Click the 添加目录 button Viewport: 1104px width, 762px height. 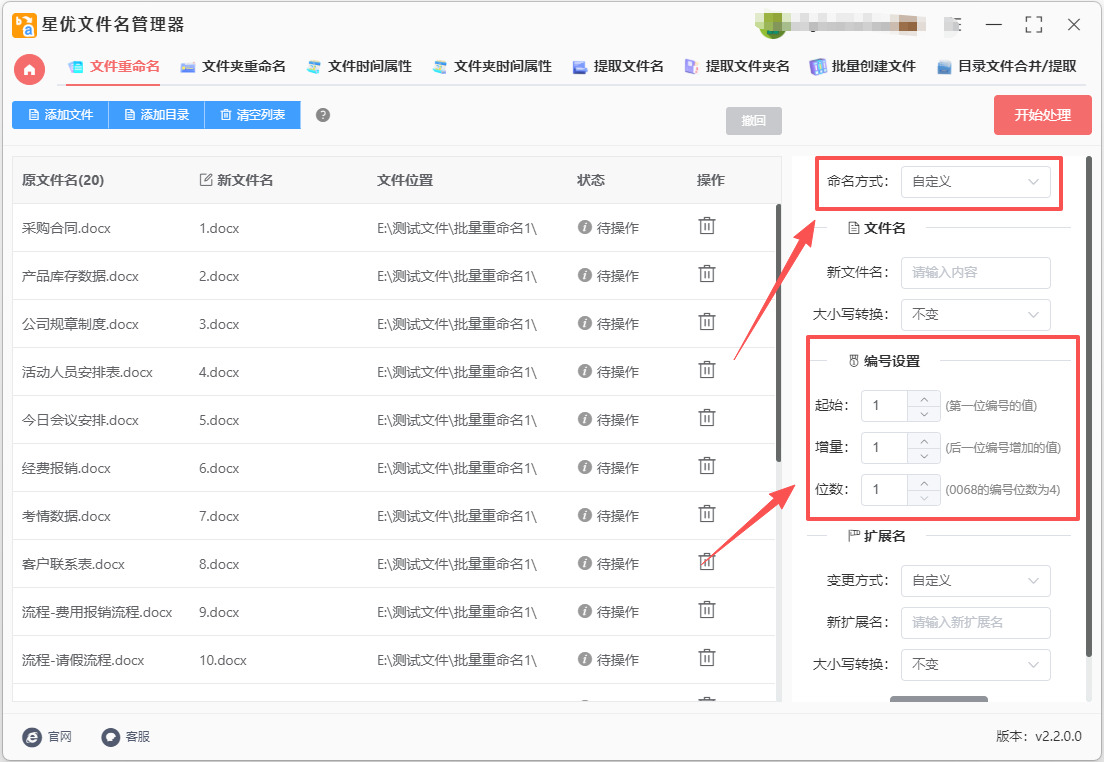[x=156, y=115]
